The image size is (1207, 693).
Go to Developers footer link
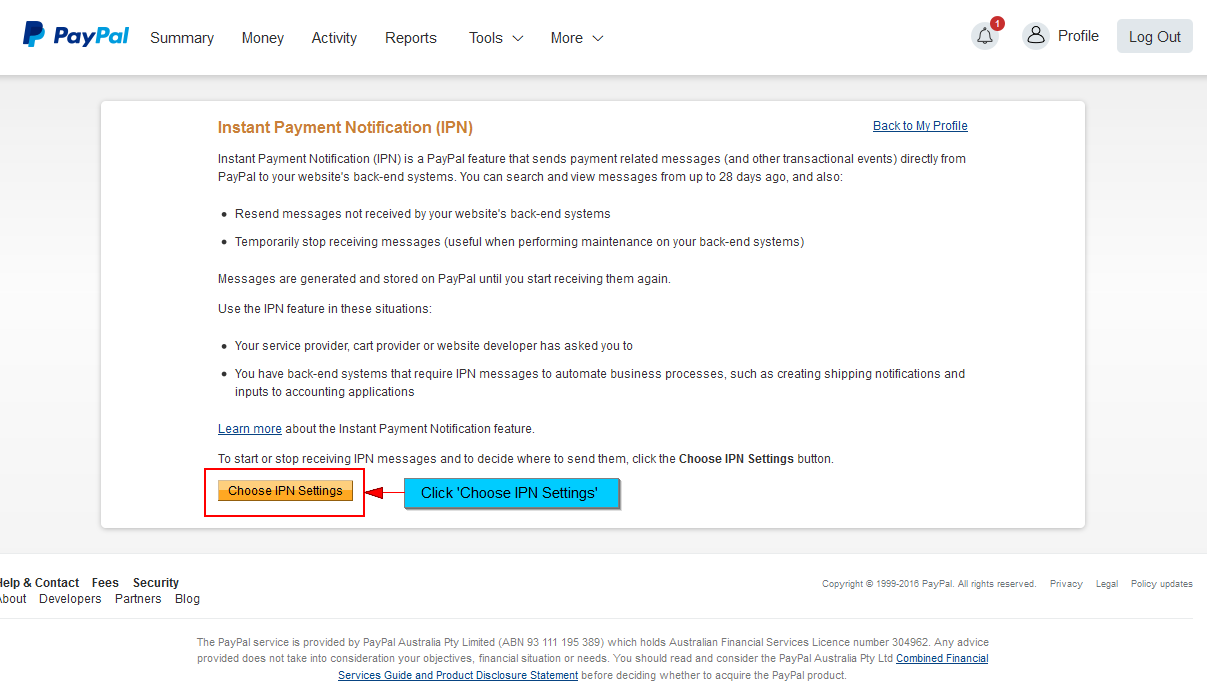(x=70, y=599)
